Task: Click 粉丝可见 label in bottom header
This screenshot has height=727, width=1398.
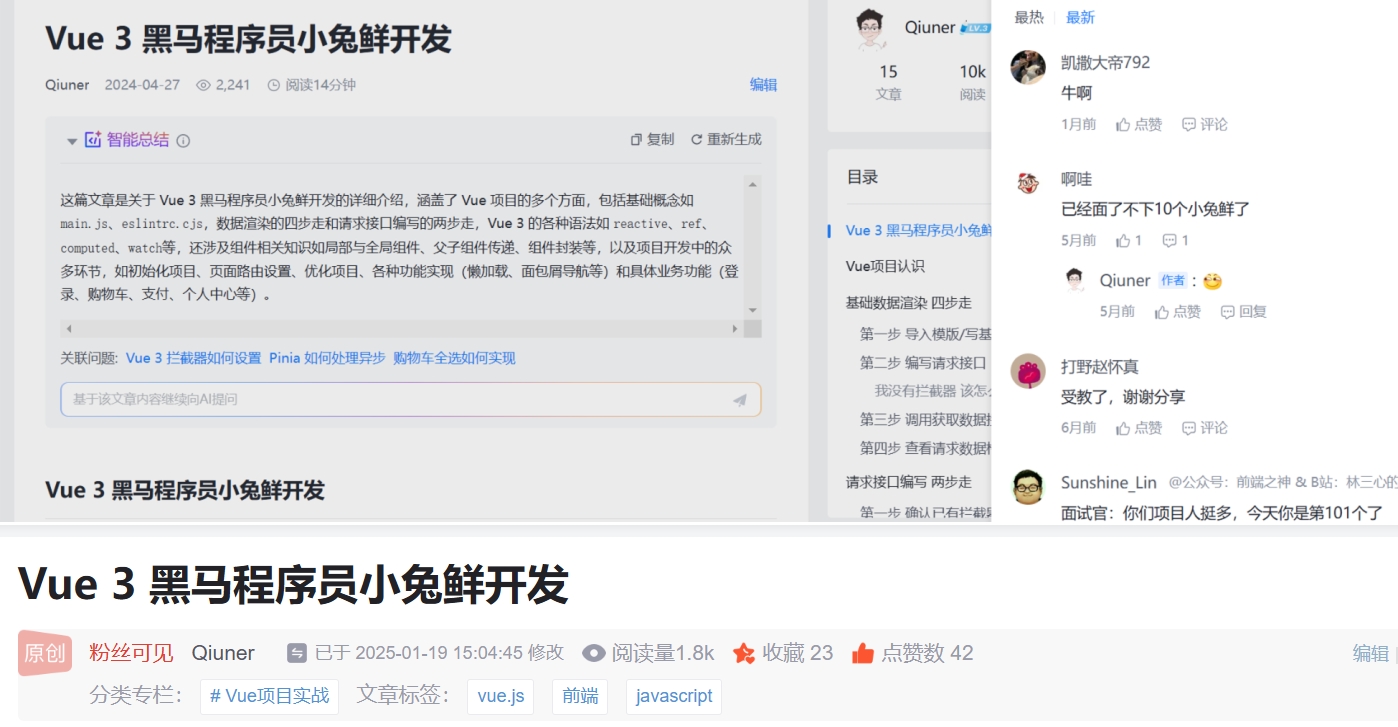Action: tap(131, 653)
